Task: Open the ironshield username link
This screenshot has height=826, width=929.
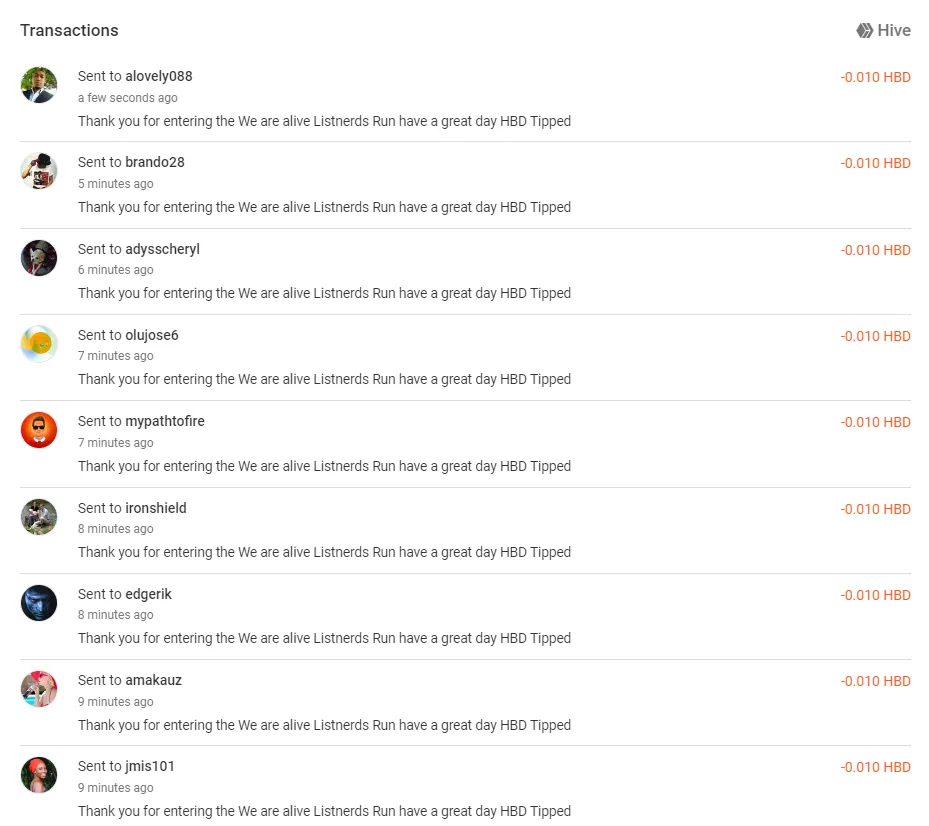Action: [156, 508]
